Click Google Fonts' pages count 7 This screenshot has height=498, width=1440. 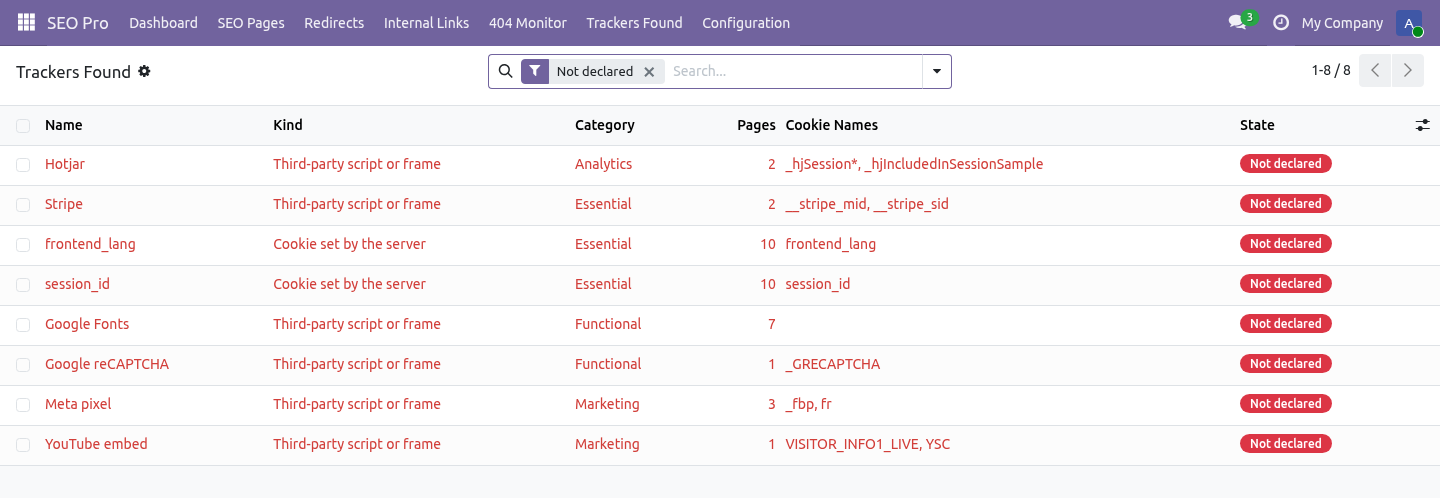click(772, 324)
